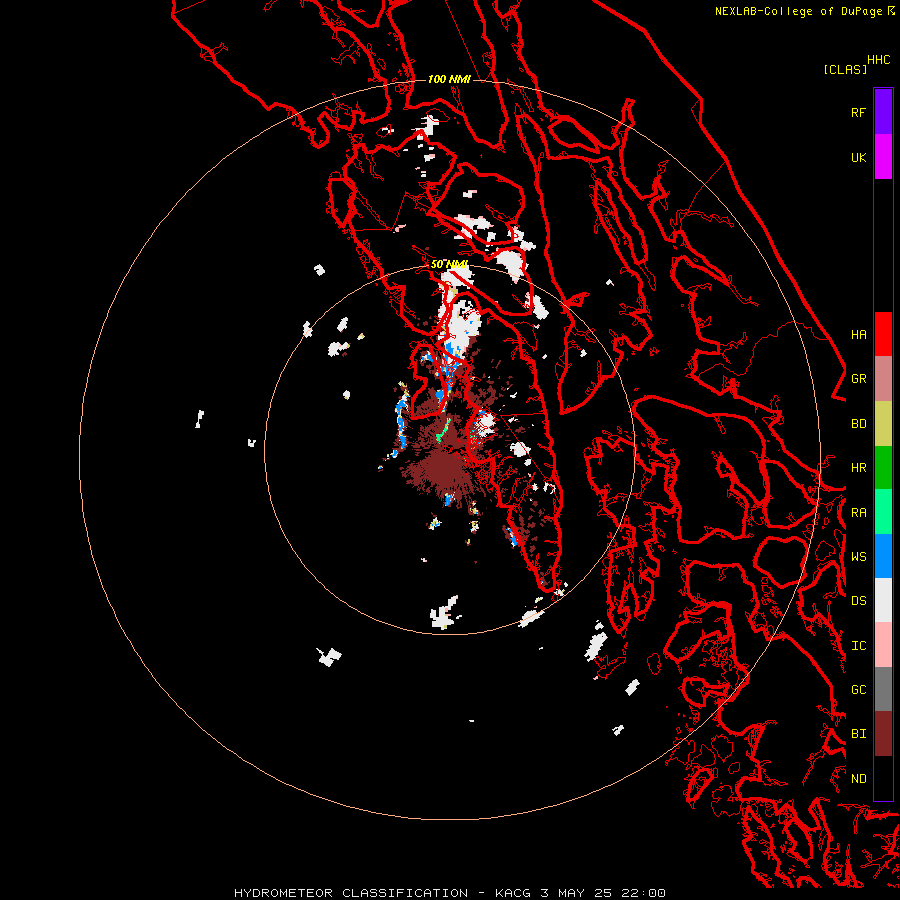Click the DS white color swatch
Viewport: 900px width, 900px height.
pos(883,600)
